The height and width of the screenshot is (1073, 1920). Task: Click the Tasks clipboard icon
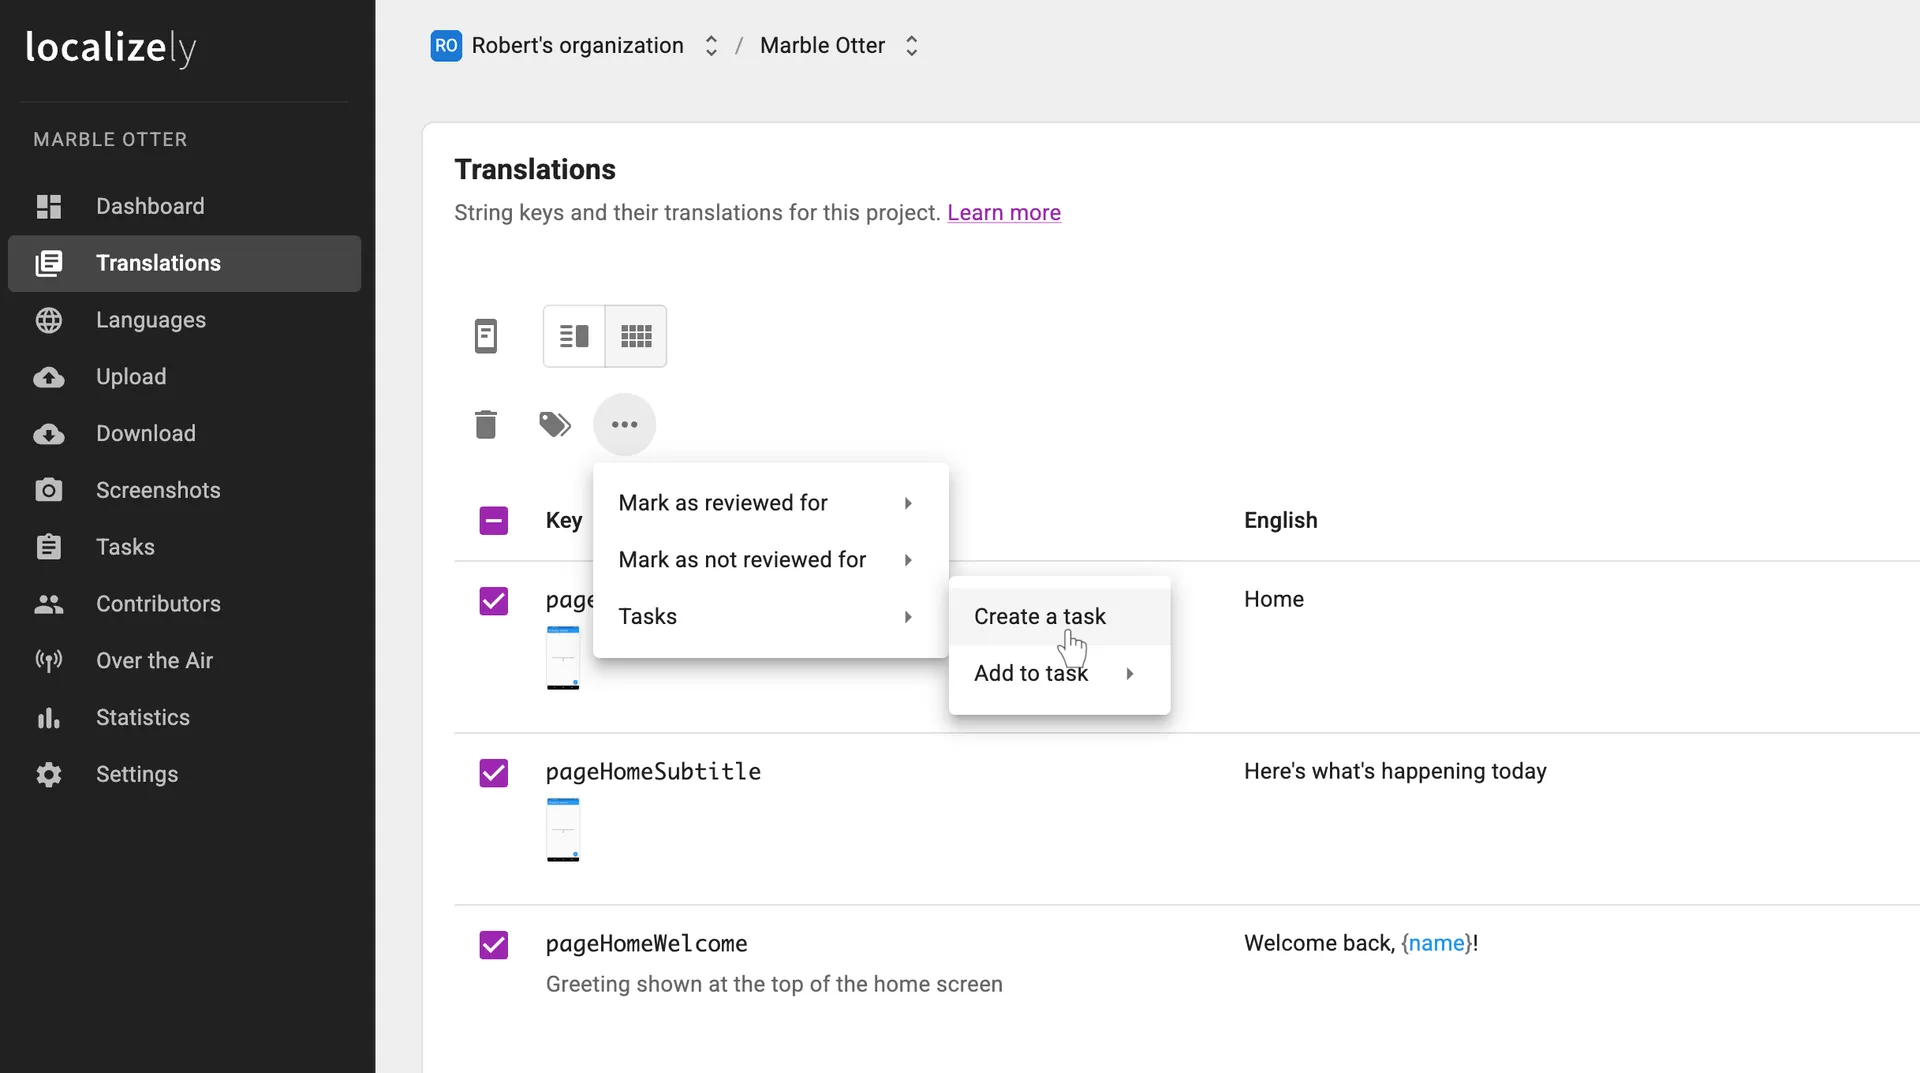[49, 547]
